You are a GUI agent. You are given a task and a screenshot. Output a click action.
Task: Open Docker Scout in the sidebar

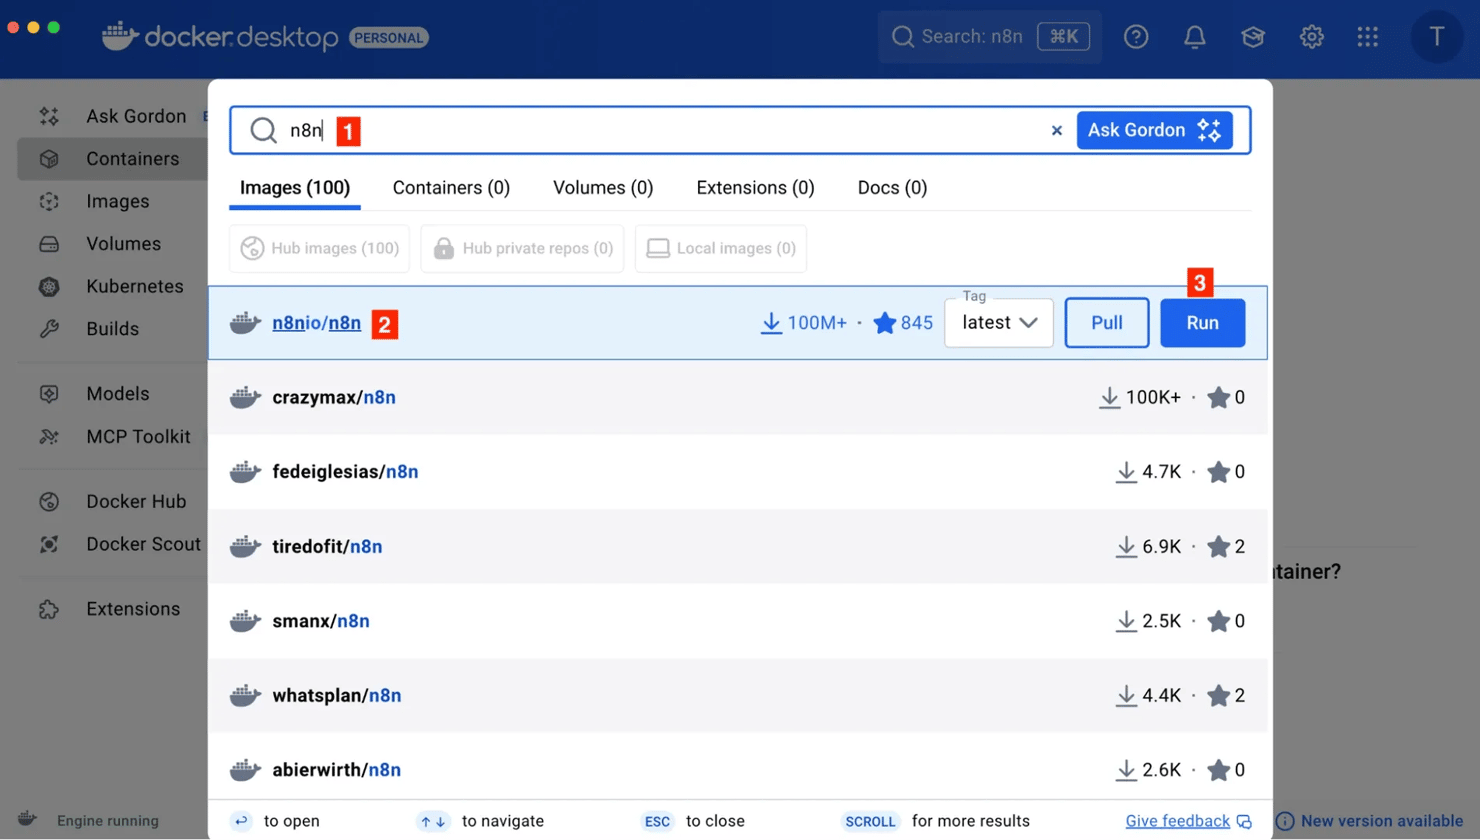142,544
